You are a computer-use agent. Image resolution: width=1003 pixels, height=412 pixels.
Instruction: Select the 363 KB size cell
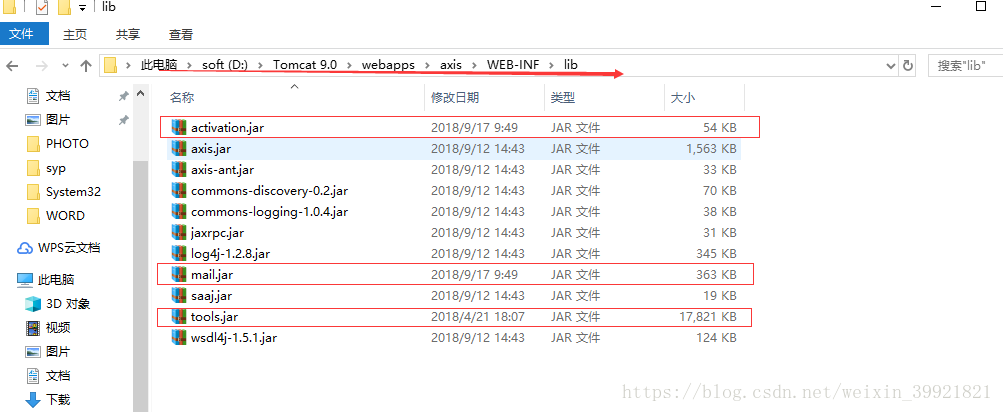716,275
